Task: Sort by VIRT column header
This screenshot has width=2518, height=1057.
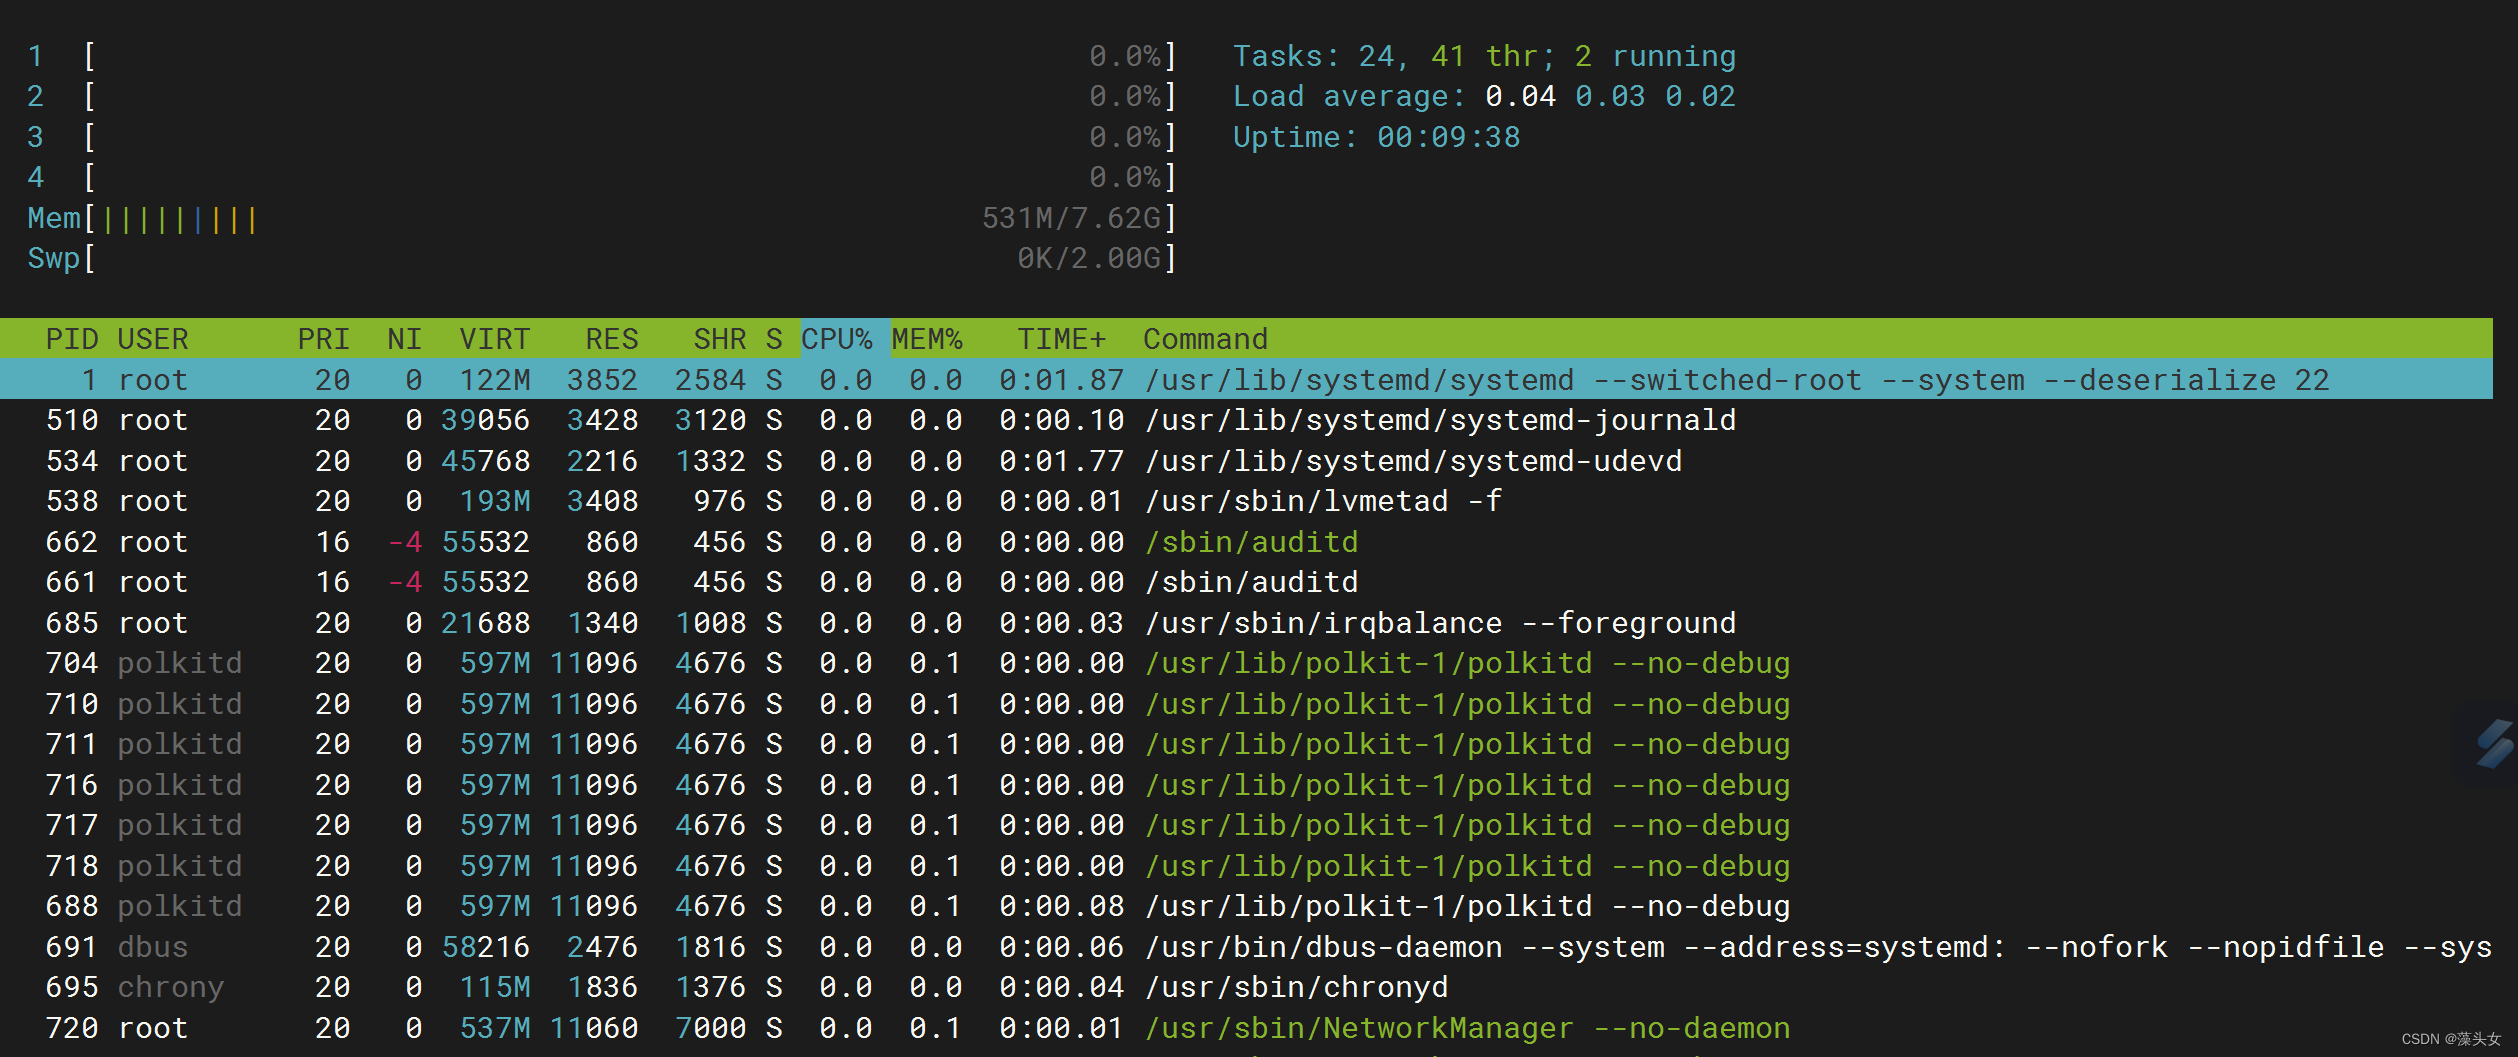Action: [x=494, y=339]
